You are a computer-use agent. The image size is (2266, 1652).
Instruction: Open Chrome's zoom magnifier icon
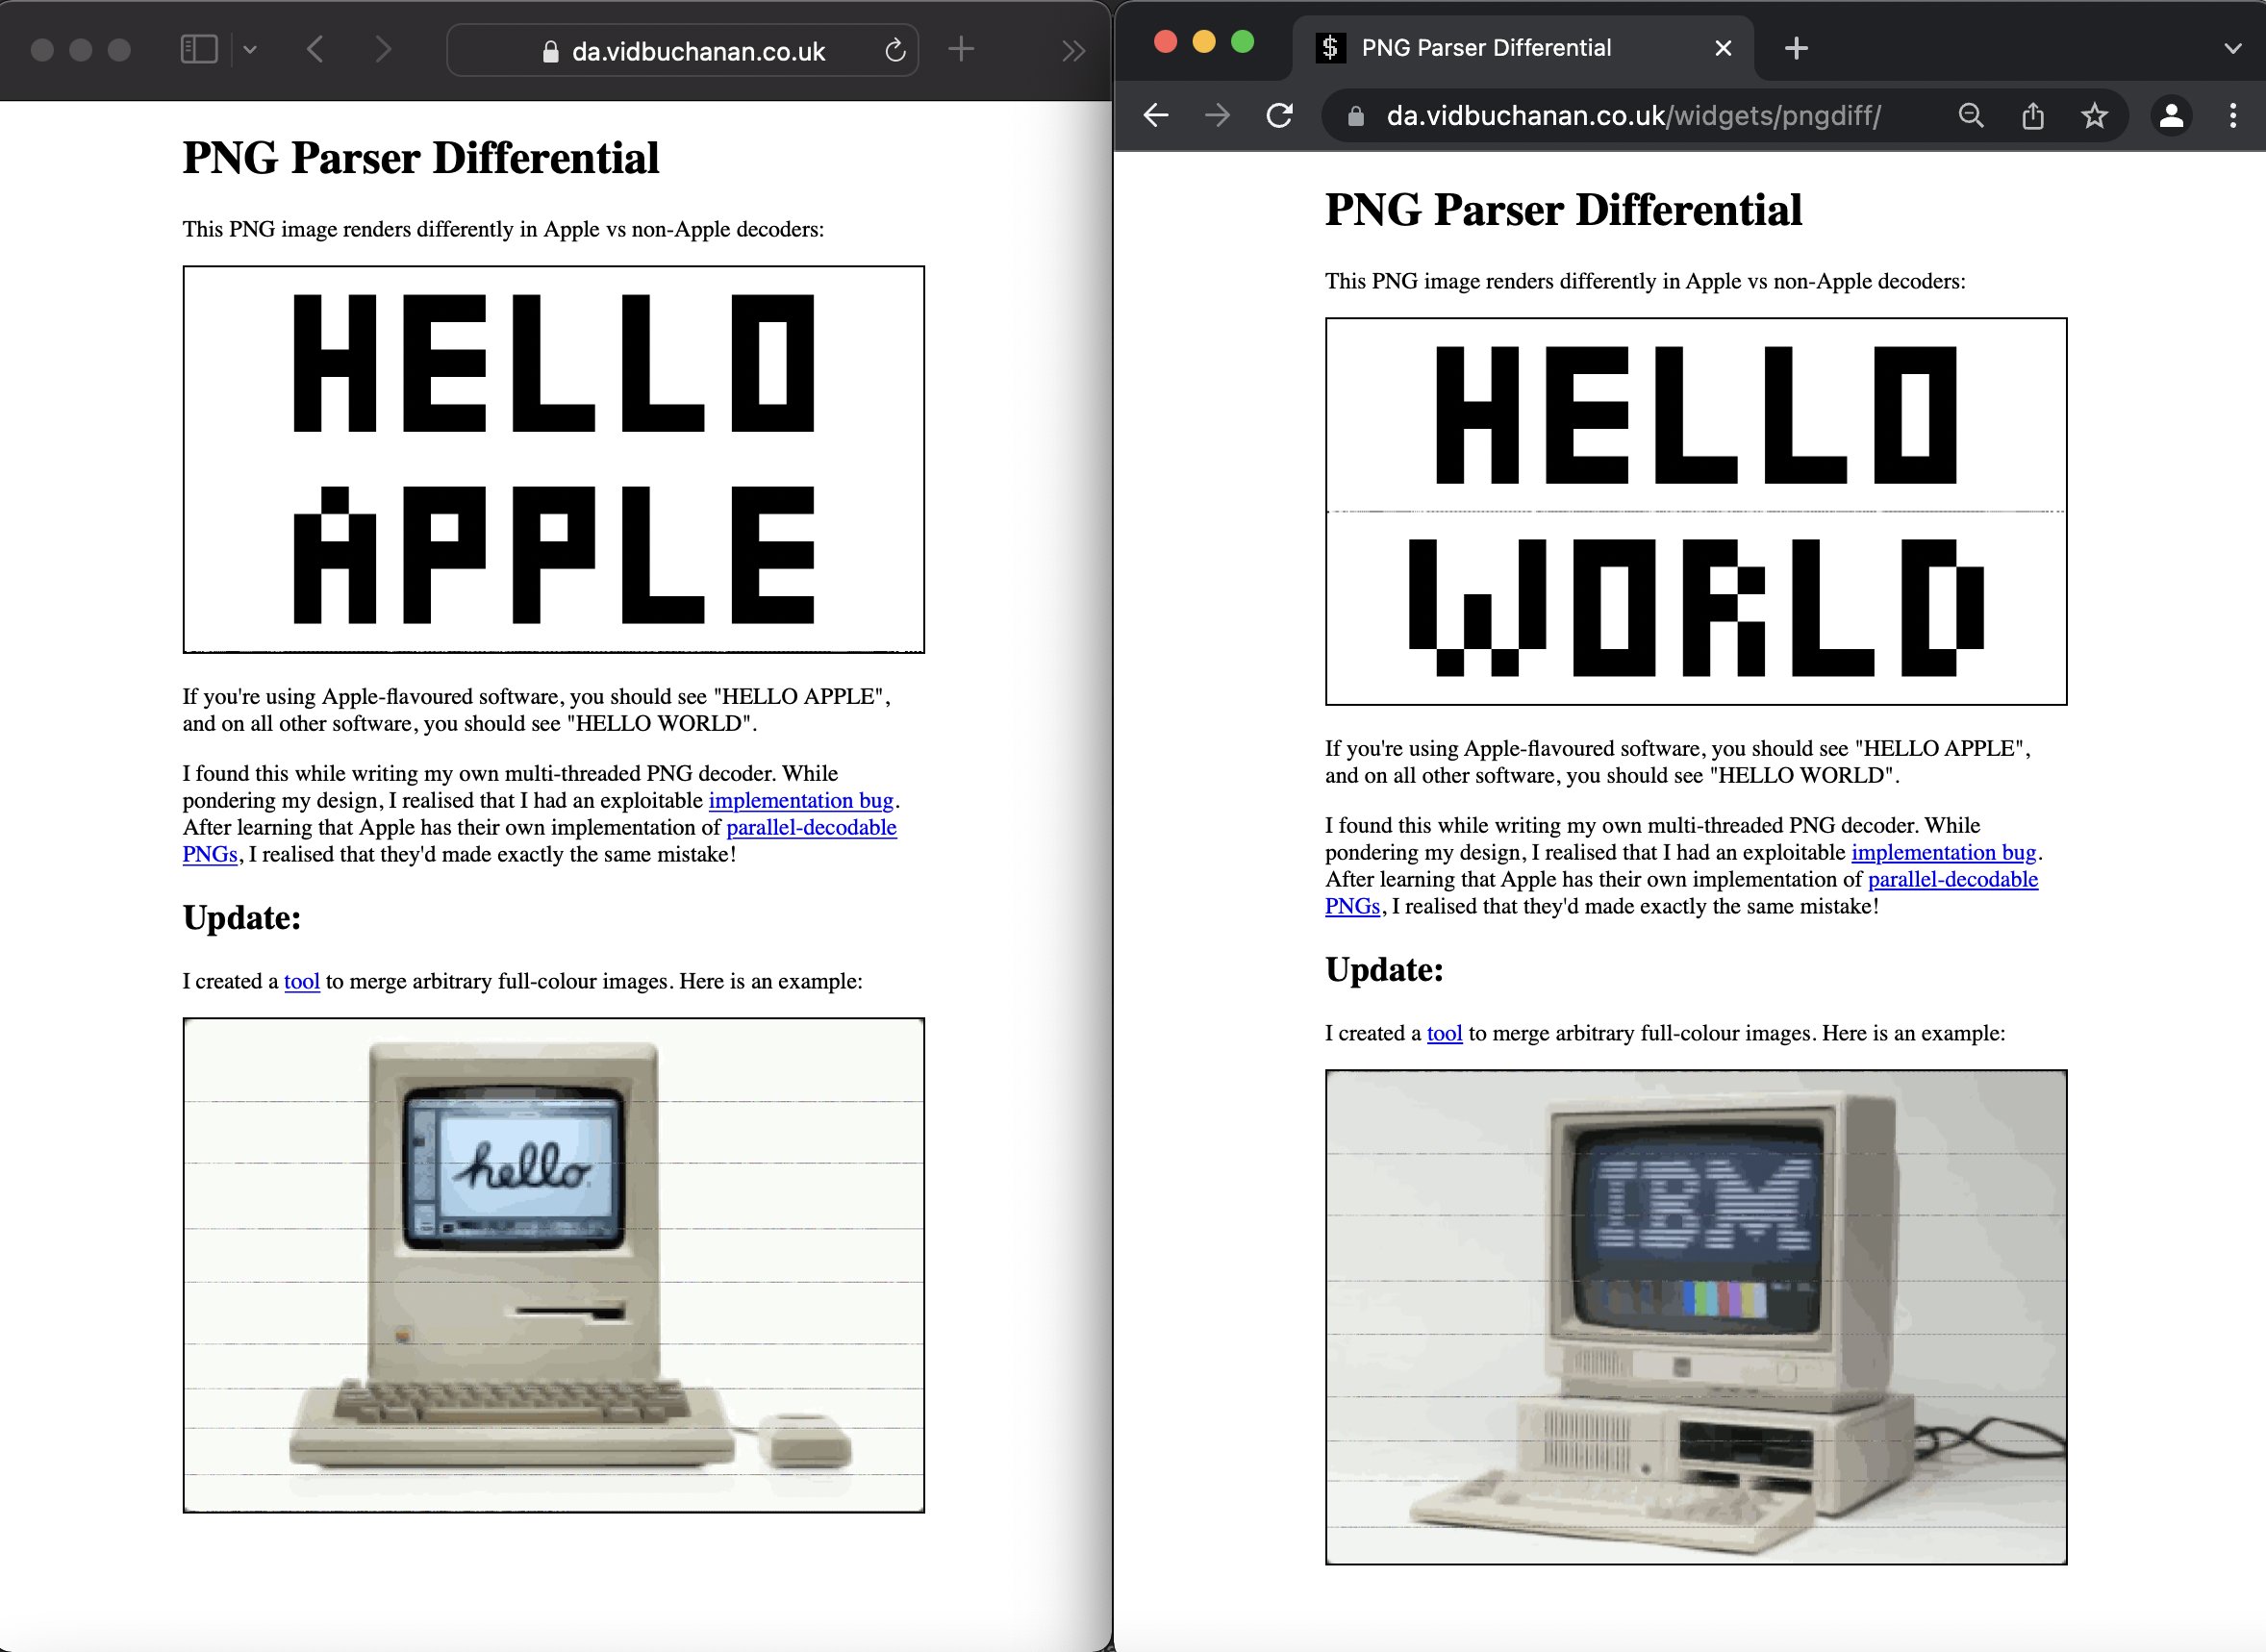coord(1970,116)
